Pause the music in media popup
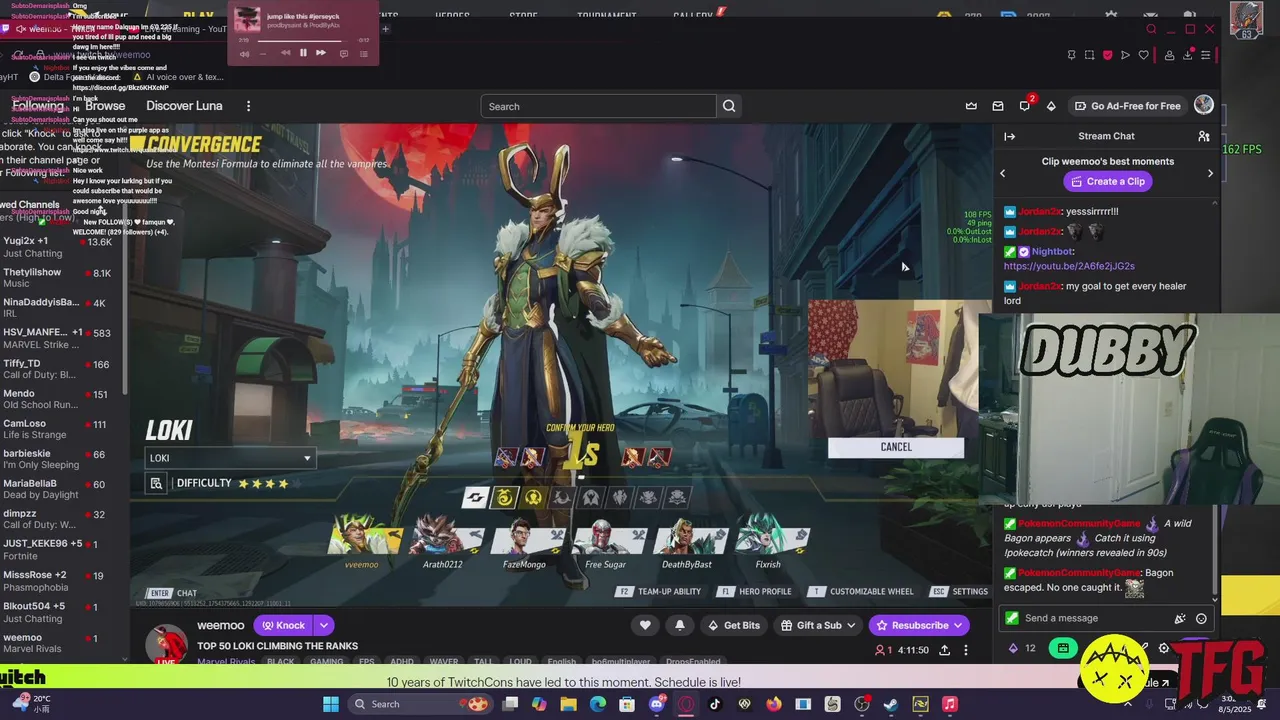The image size is (1280, 720). coord(303,53)
